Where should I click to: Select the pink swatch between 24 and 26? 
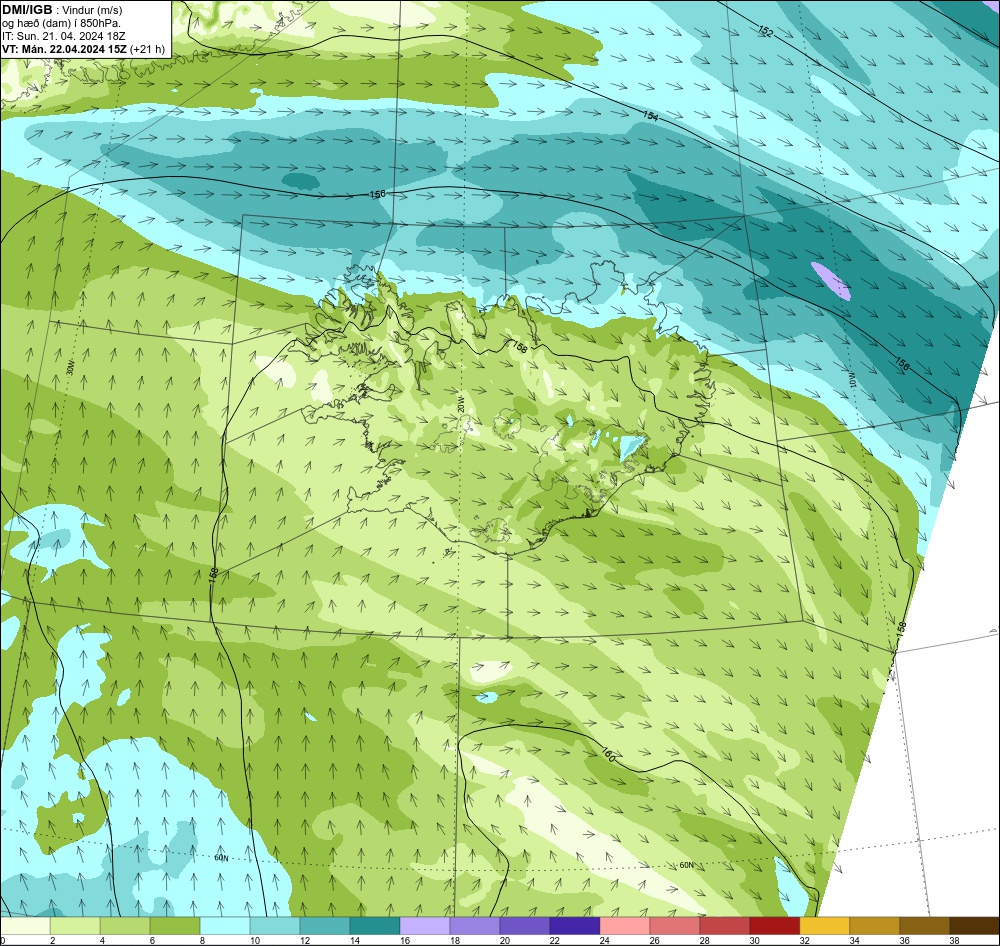pos(624,926)
